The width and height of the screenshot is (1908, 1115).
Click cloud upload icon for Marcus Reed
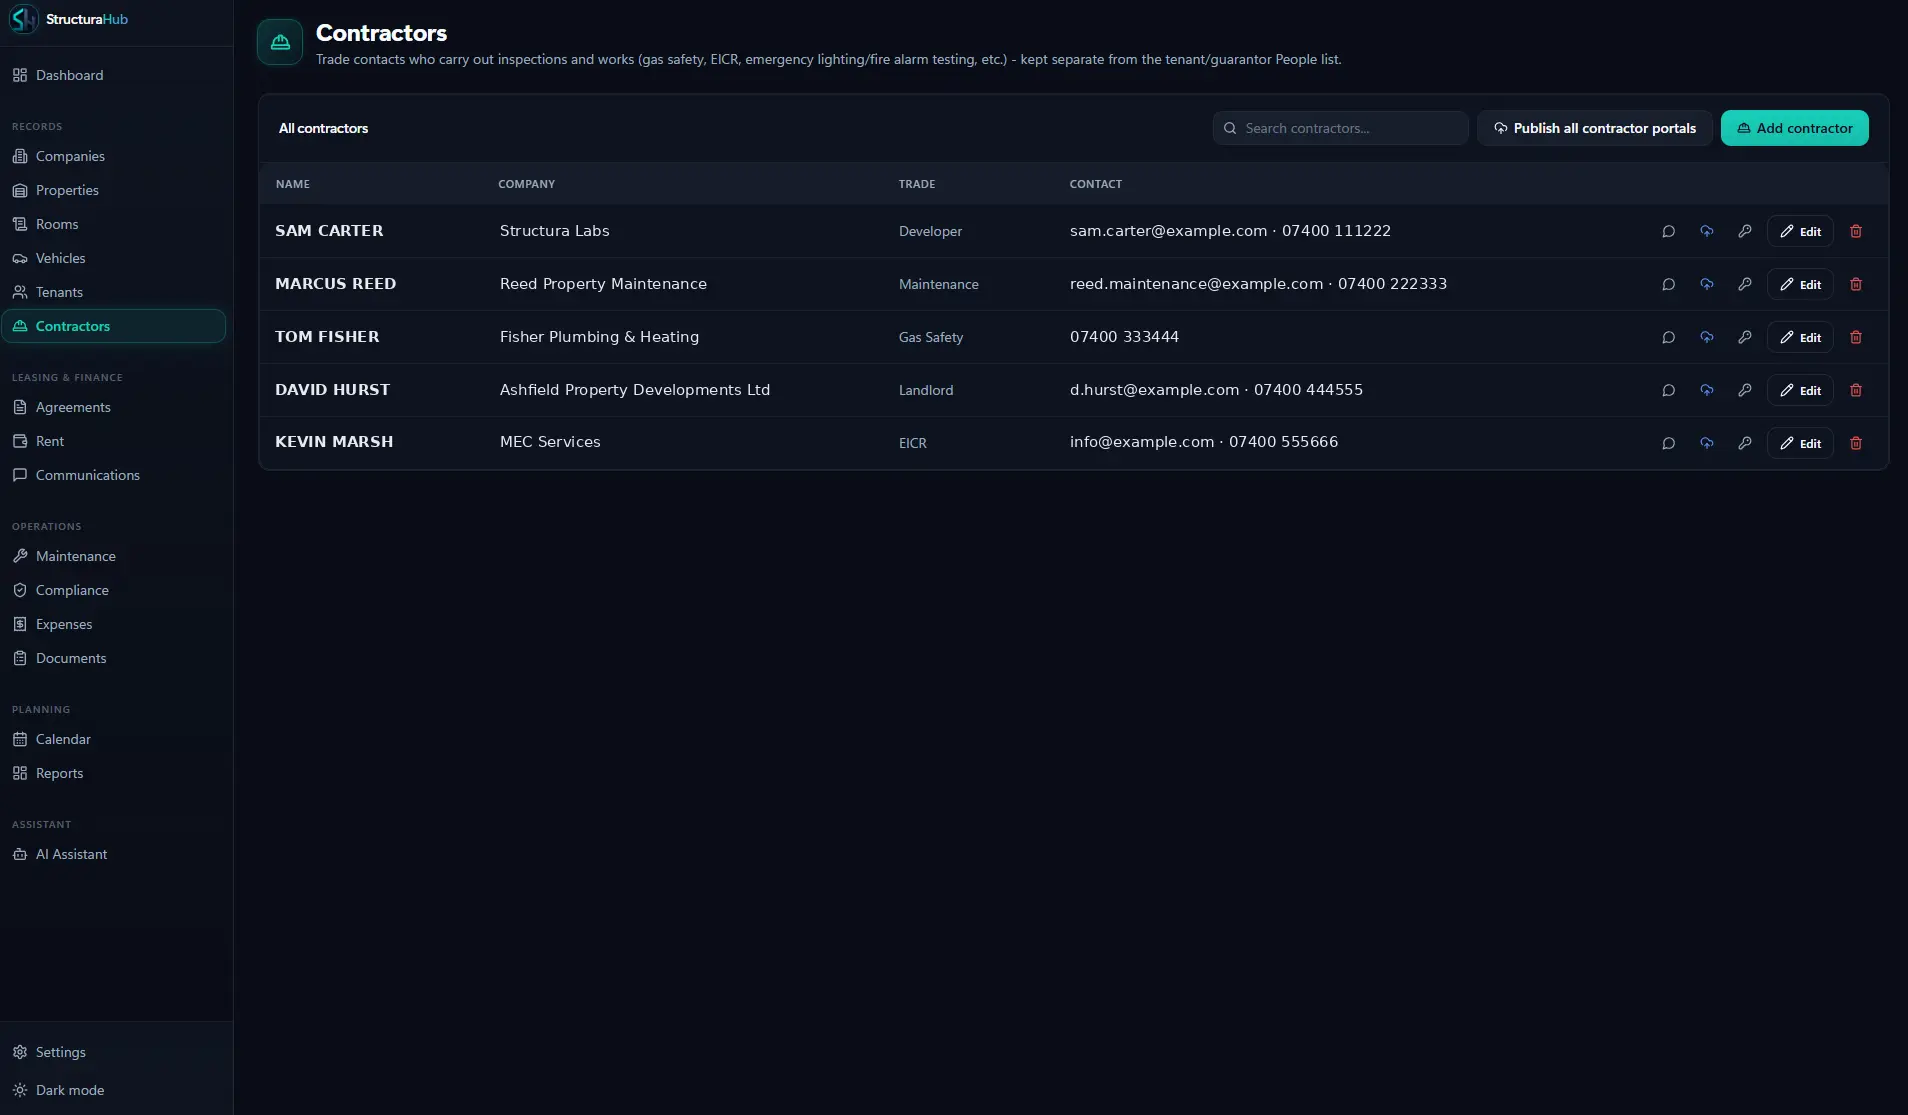tap(1706, 284)
